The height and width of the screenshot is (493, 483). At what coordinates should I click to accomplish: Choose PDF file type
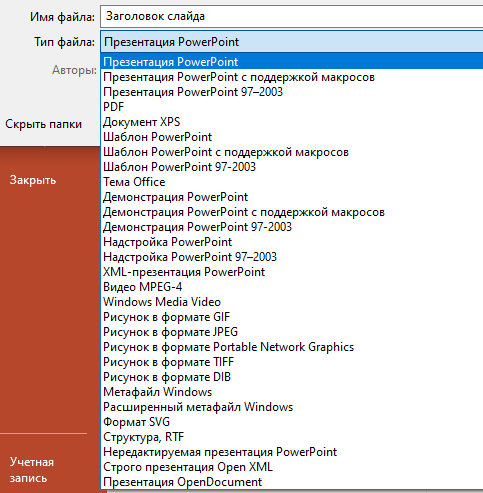pos(292,107)
